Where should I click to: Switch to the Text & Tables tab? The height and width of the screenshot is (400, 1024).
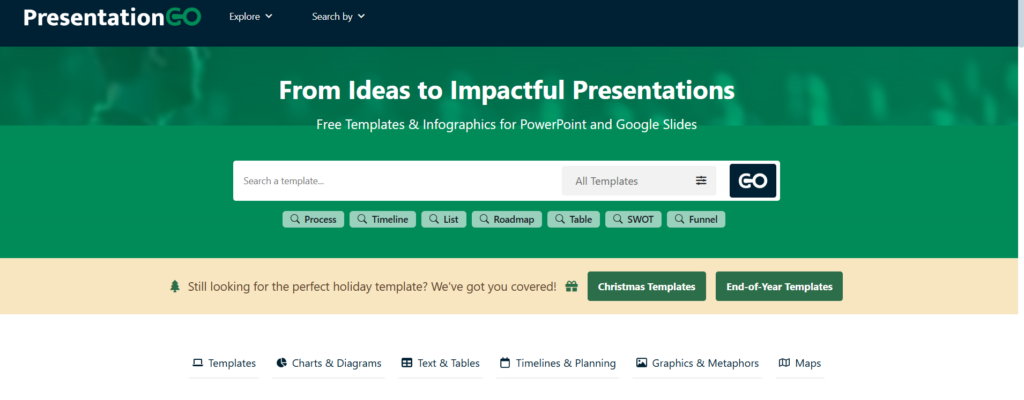[440, 363]
